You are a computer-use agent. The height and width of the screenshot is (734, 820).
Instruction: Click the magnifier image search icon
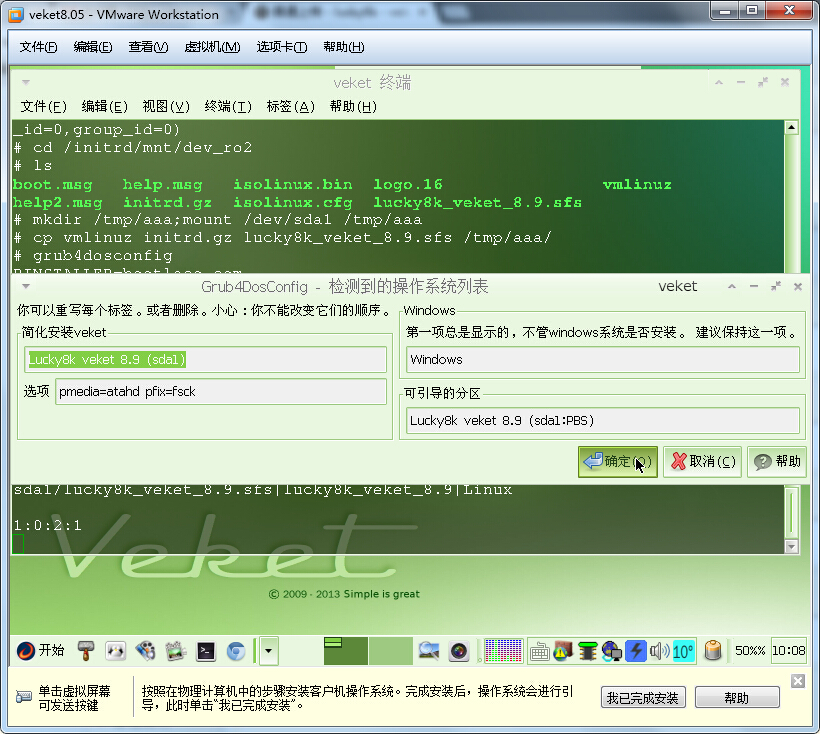[429, 651]
